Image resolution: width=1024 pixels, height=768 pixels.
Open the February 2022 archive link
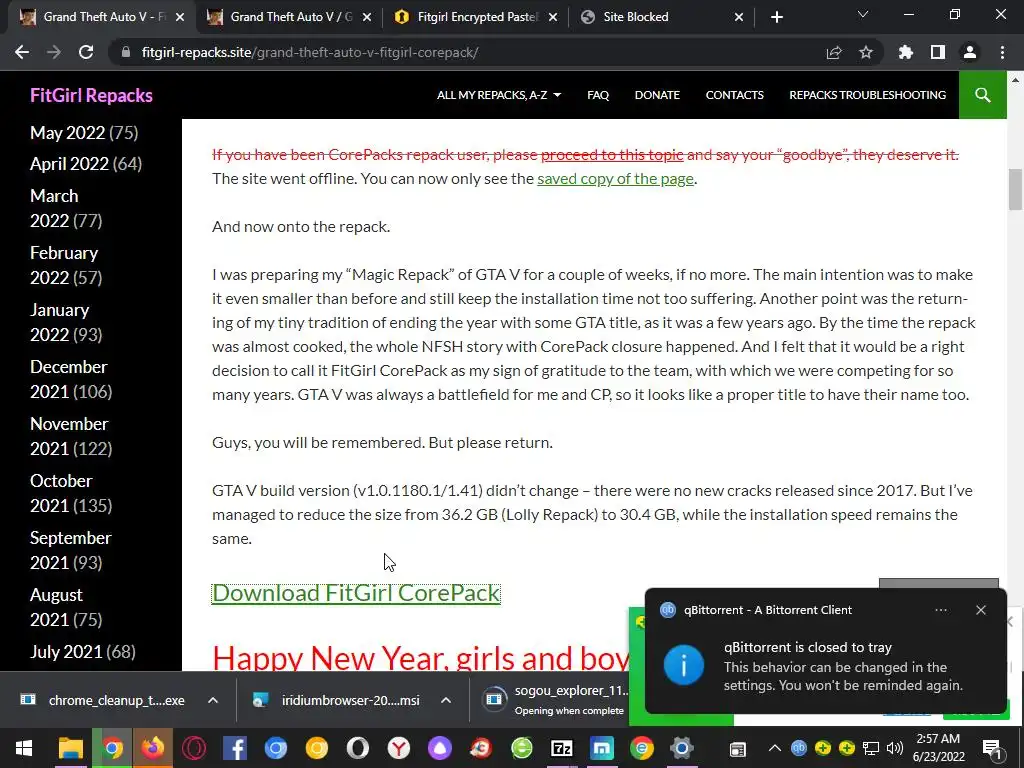coord(64,264)
